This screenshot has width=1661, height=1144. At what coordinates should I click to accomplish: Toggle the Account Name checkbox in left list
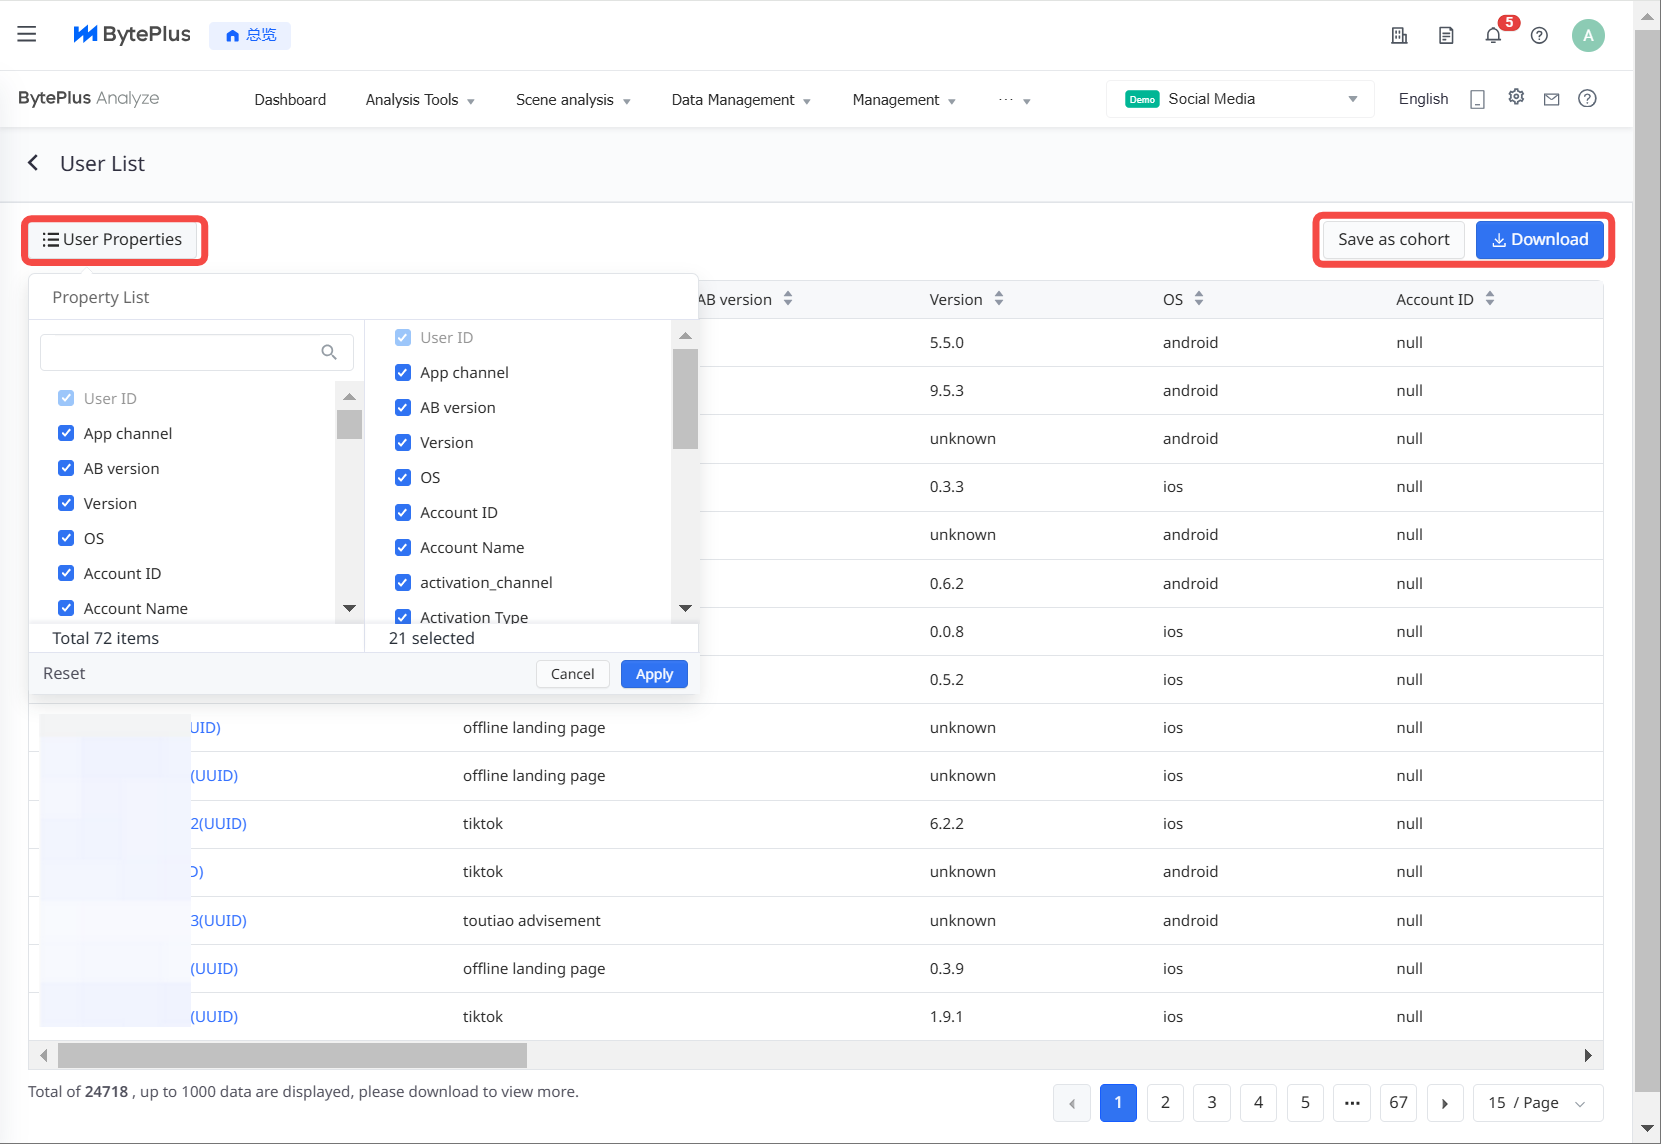point(66,608)
